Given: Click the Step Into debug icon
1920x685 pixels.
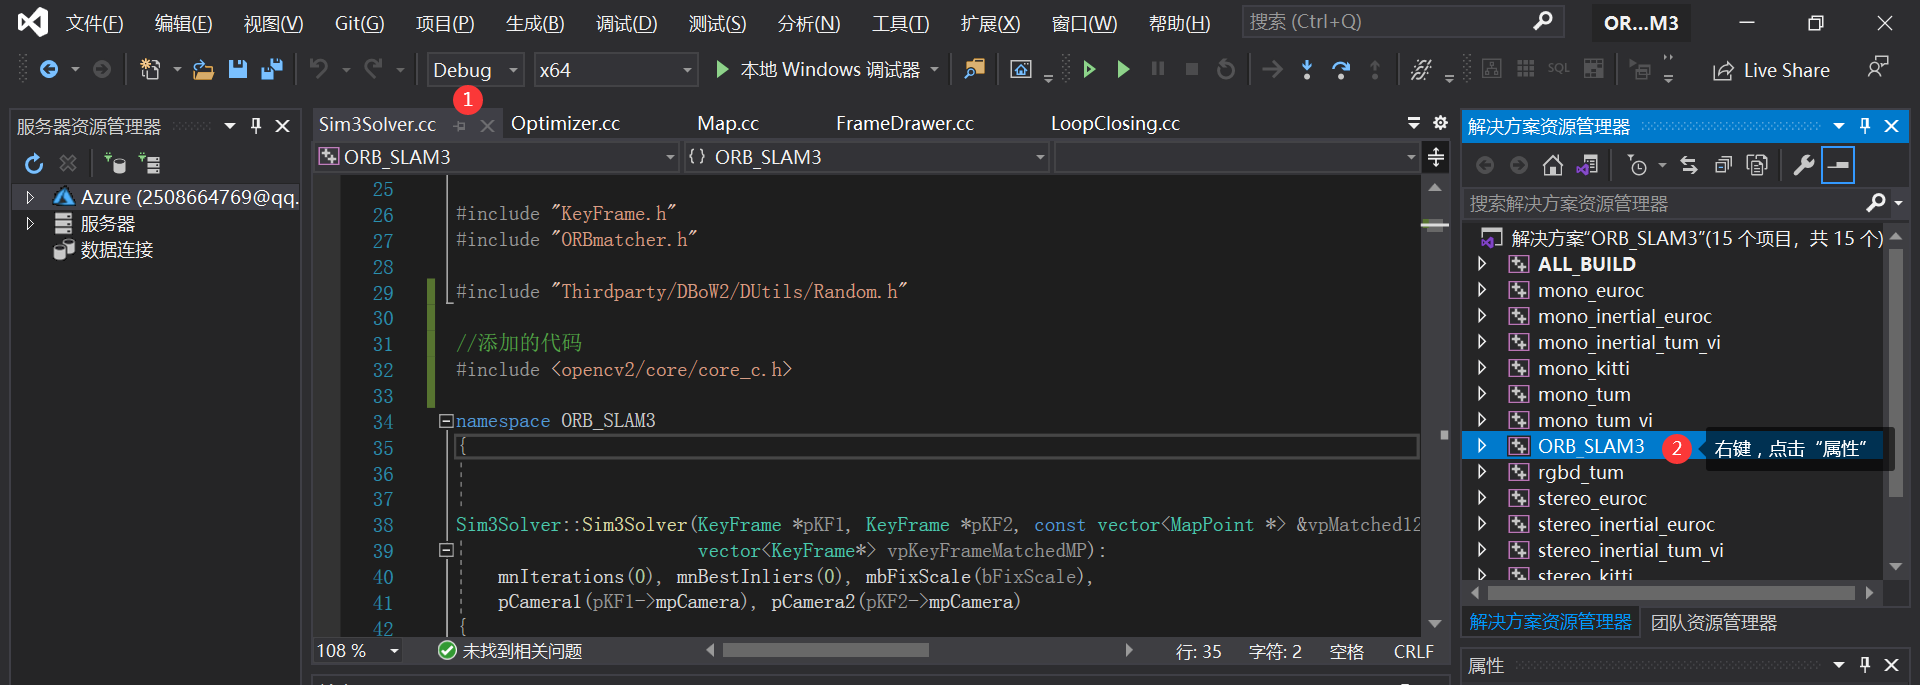Looking at the screenshot, I should 1306,69.
